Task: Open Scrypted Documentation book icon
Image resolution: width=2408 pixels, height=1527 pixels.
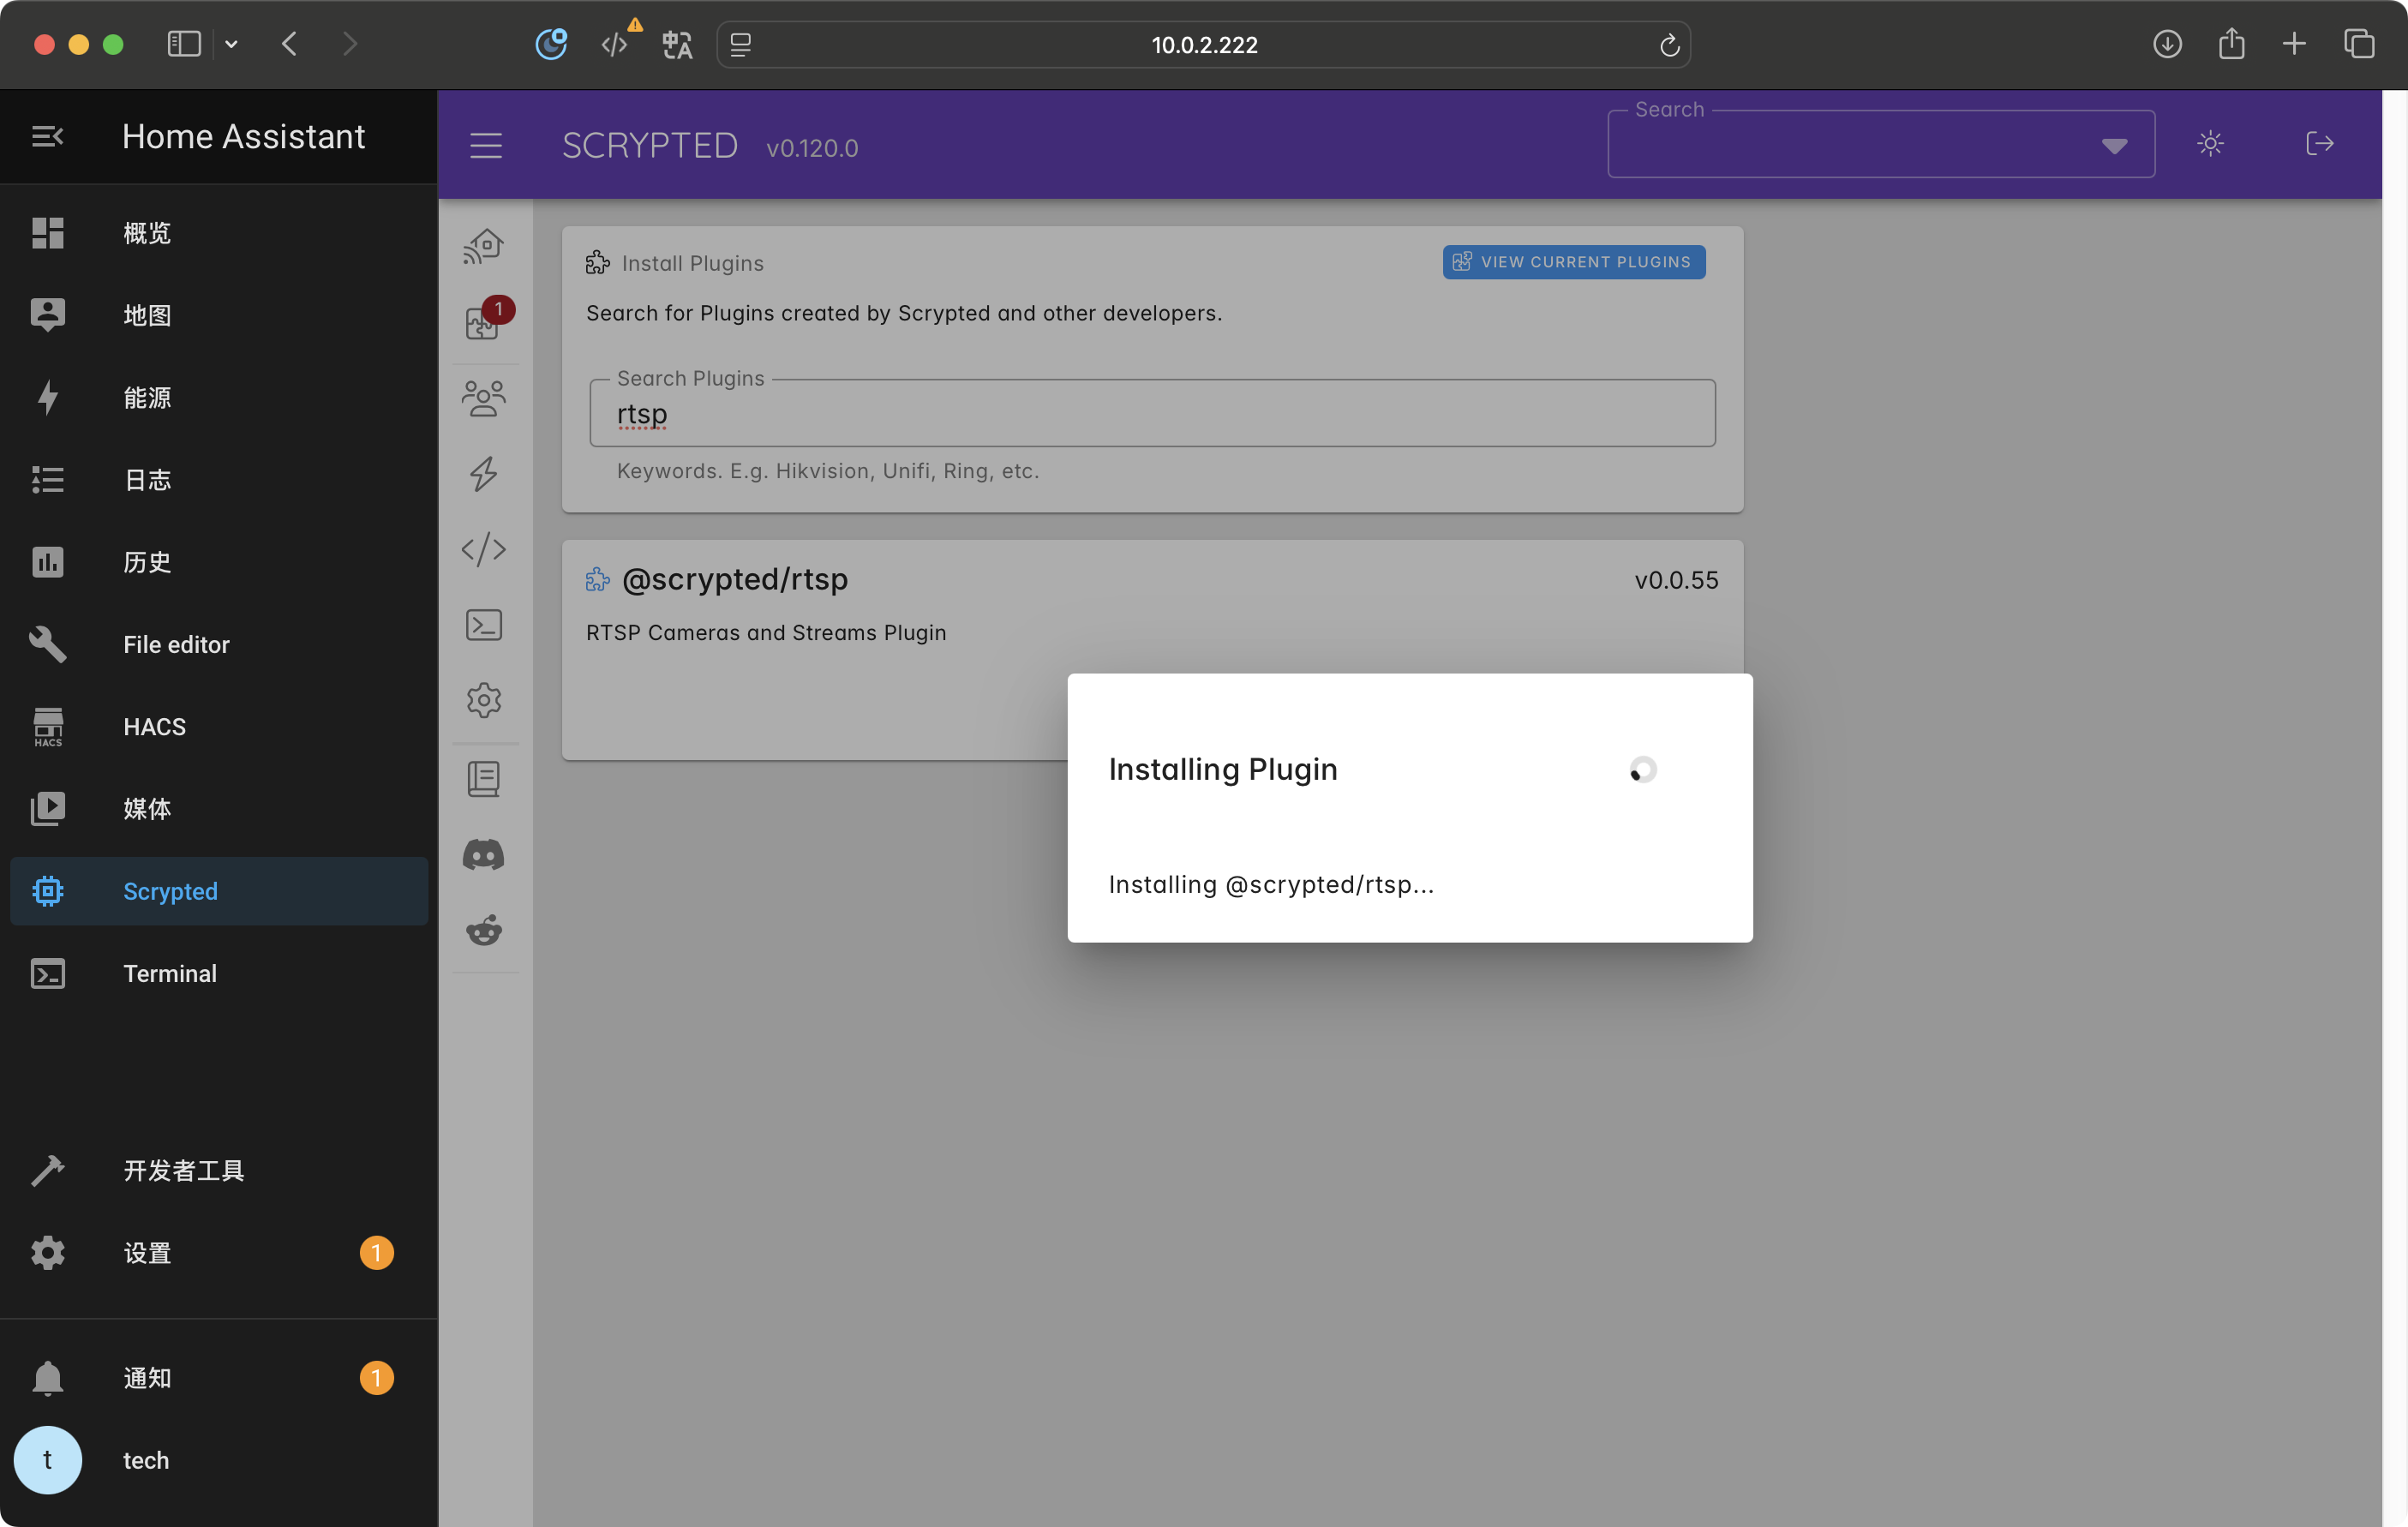Action: tap(484, 779)
